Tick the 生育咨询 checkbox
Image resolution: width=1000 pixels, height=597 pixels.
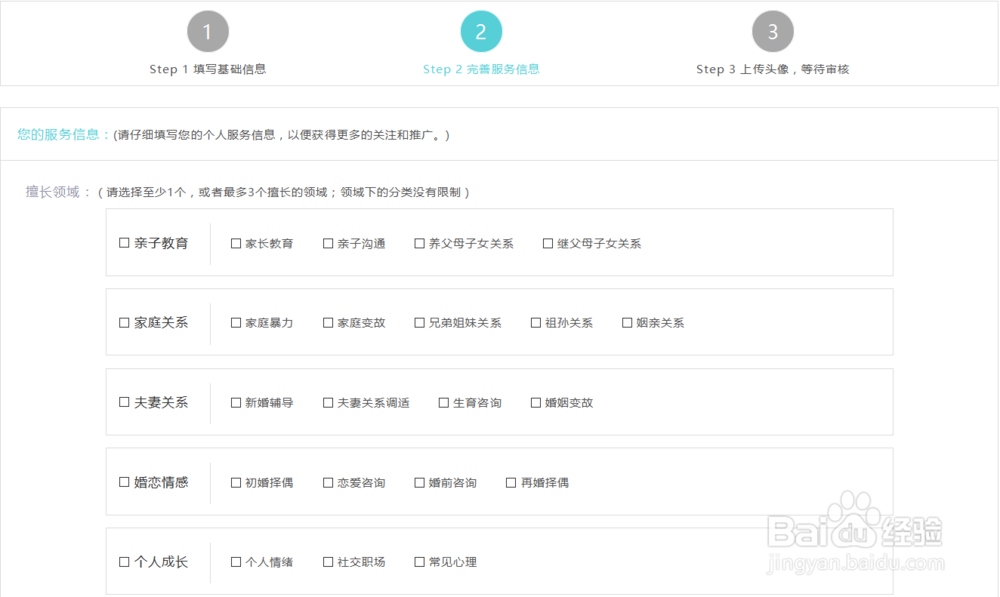(x=444, y=402)
